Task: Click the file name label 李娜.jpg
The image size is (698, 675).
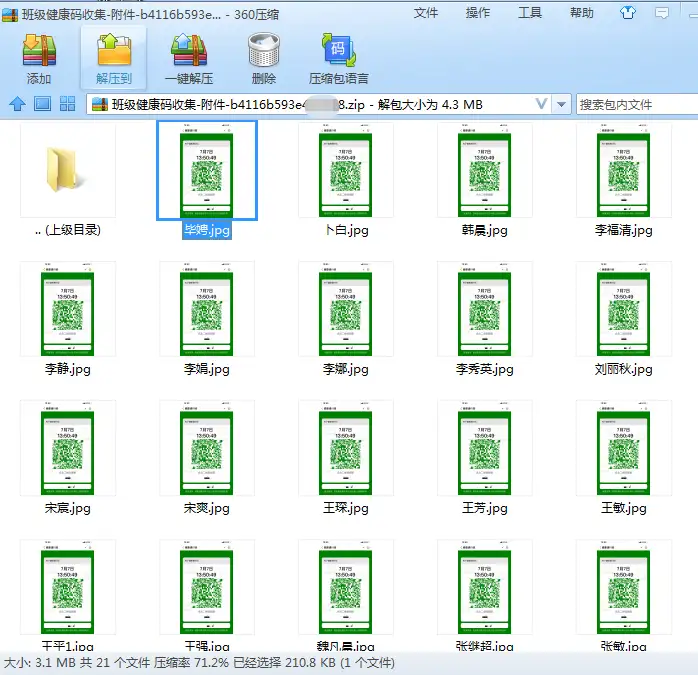Action: point(345,369)
